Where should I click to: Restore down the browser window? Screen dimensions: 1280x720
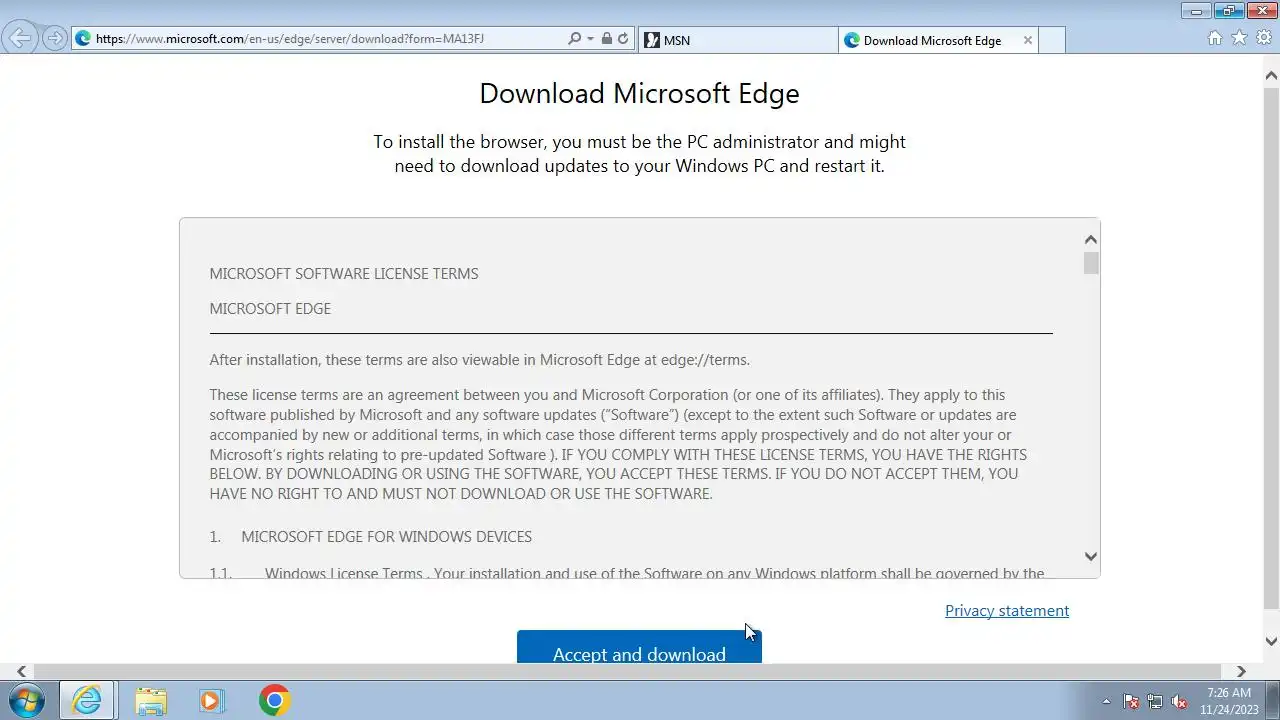click(1228, 10)
